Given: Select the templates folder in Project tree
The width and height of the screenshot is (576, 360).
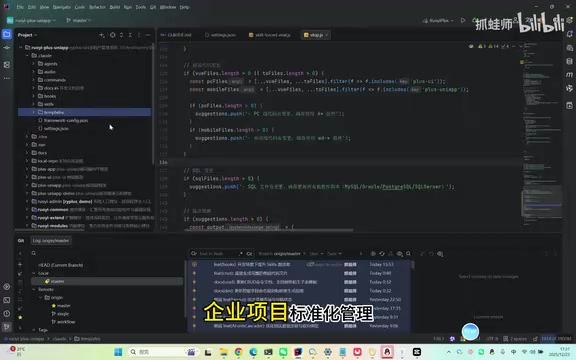Looking at the screenshot, I should click(x=84, y=112).
